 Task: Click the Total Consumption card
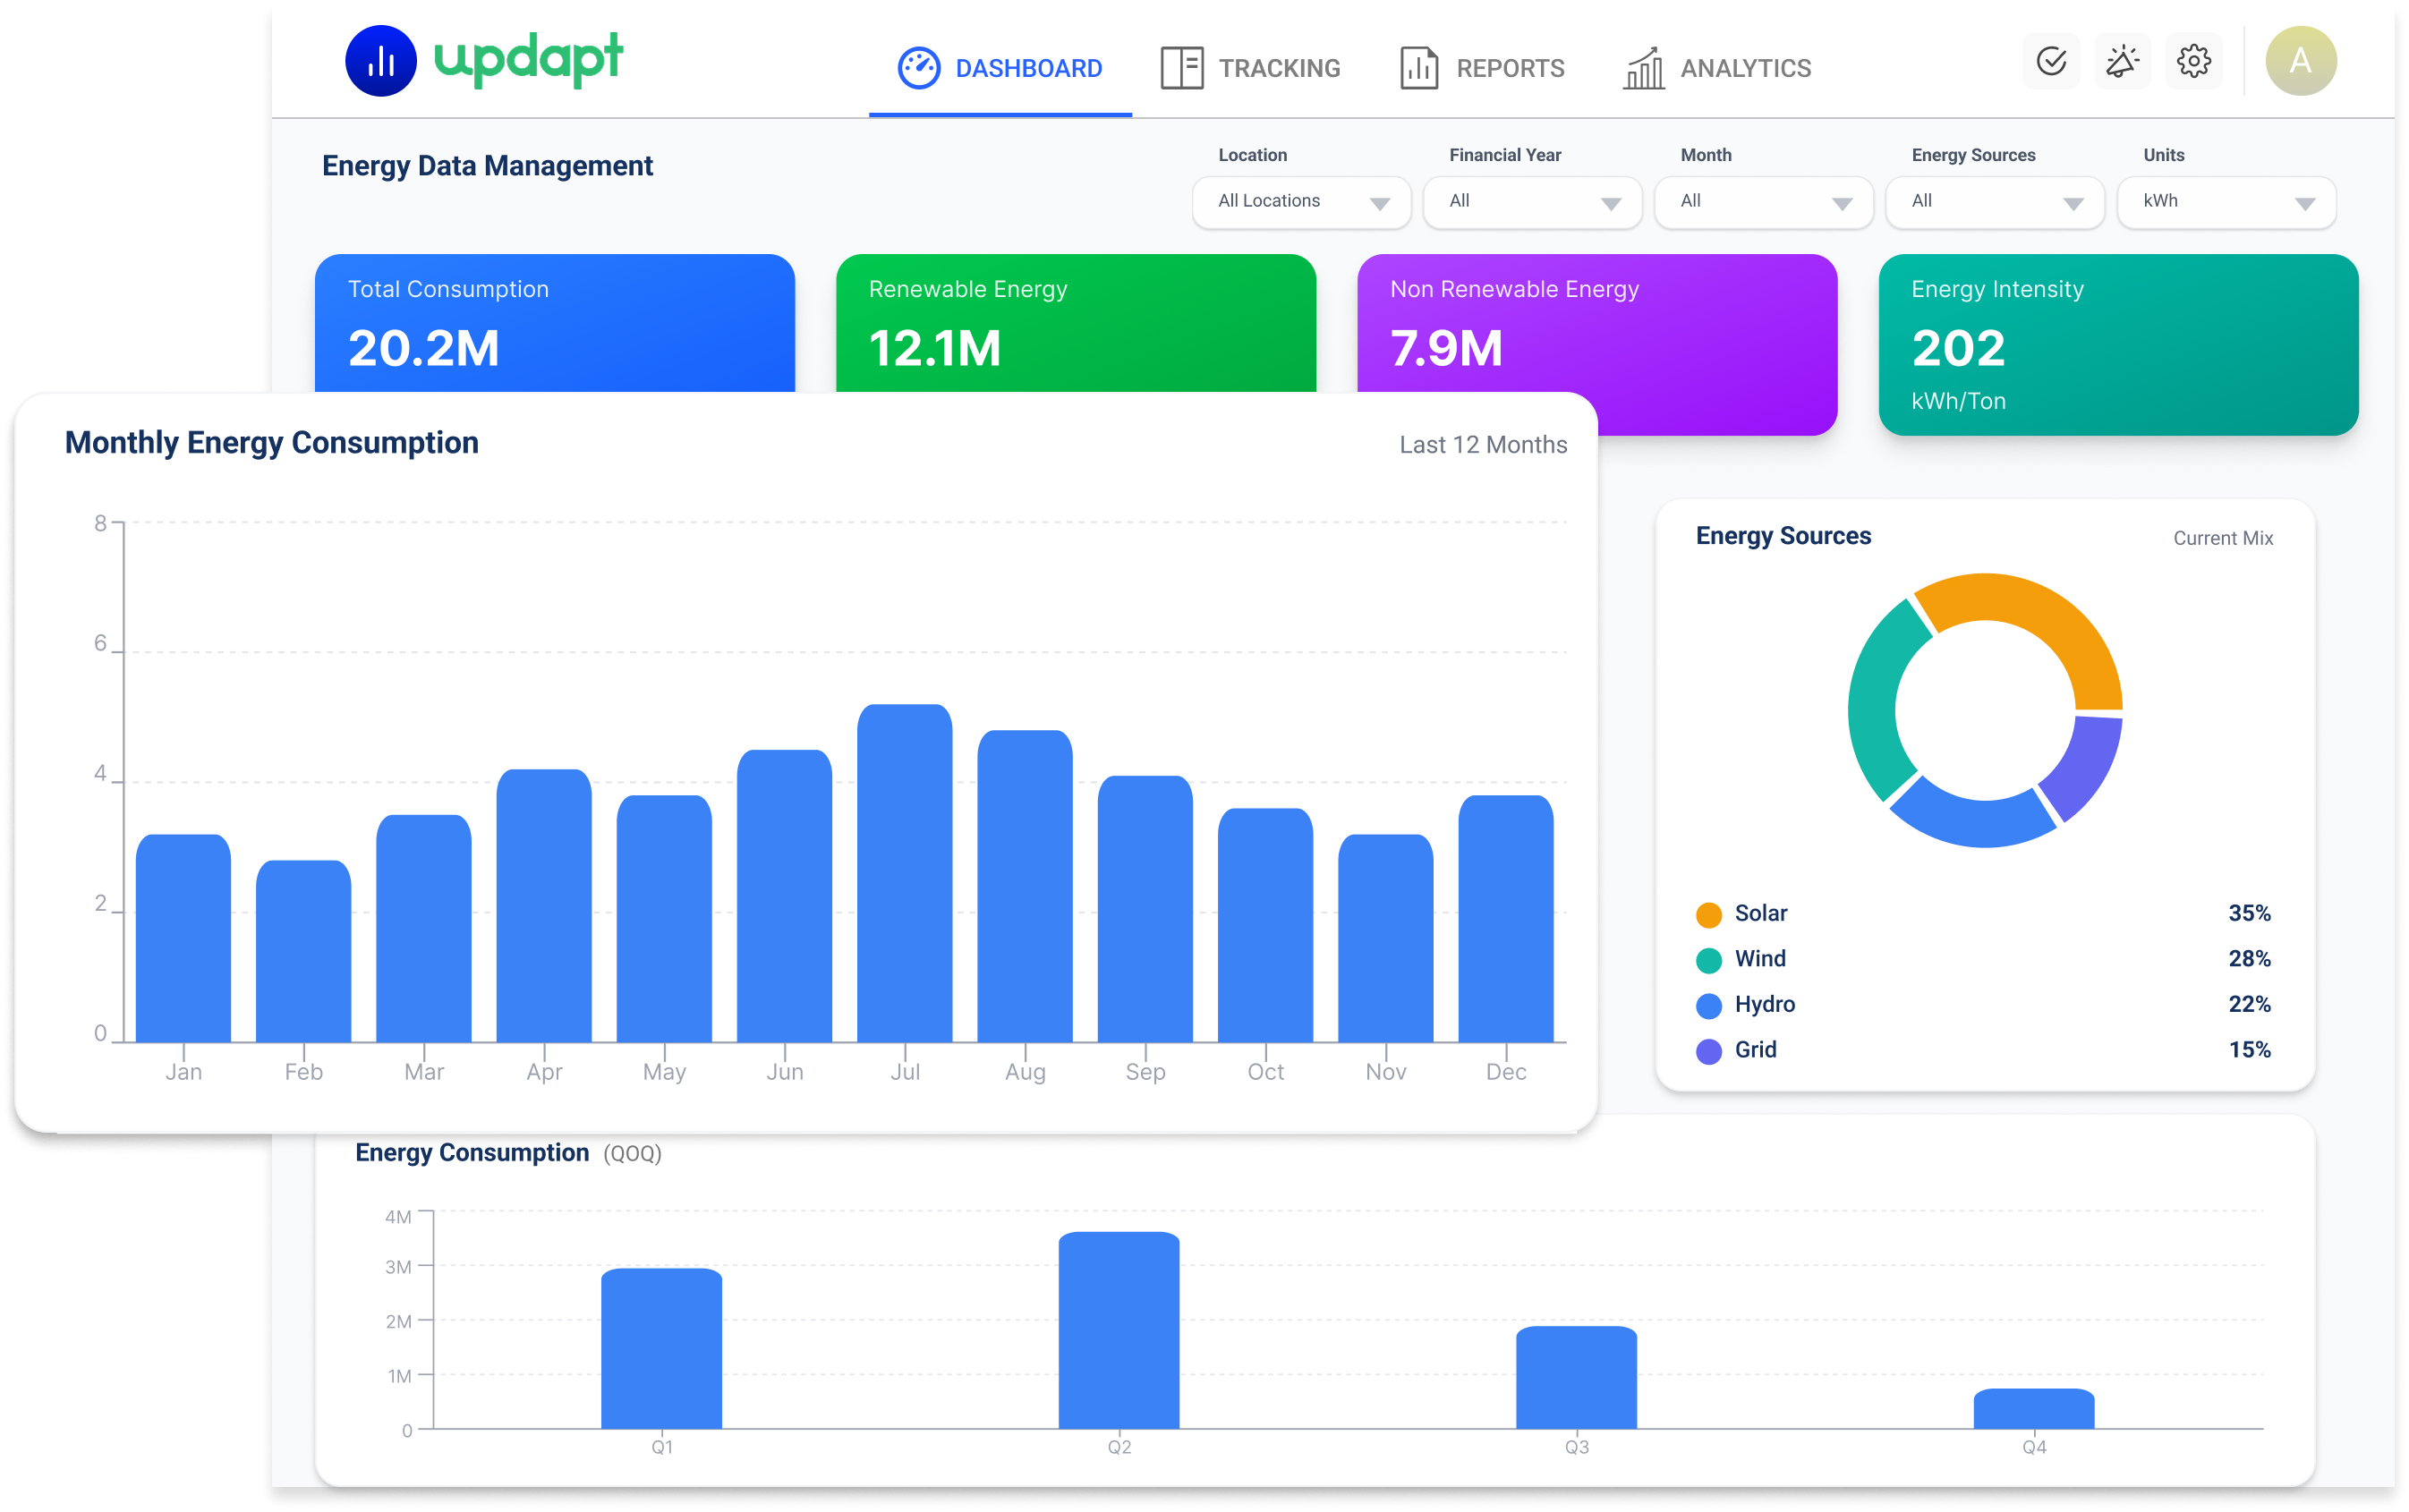(x=554, y=323)
